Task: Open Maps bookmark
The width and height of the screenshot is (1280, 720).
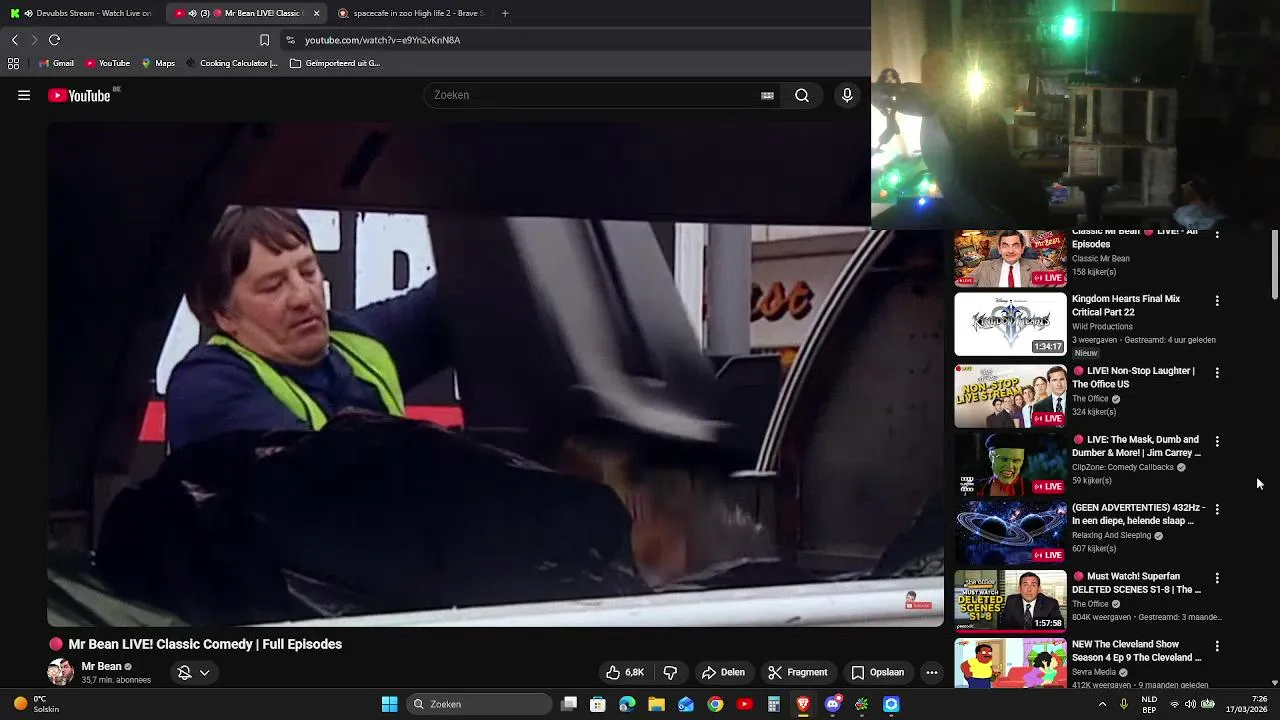Action: click(x=158, y=63)
